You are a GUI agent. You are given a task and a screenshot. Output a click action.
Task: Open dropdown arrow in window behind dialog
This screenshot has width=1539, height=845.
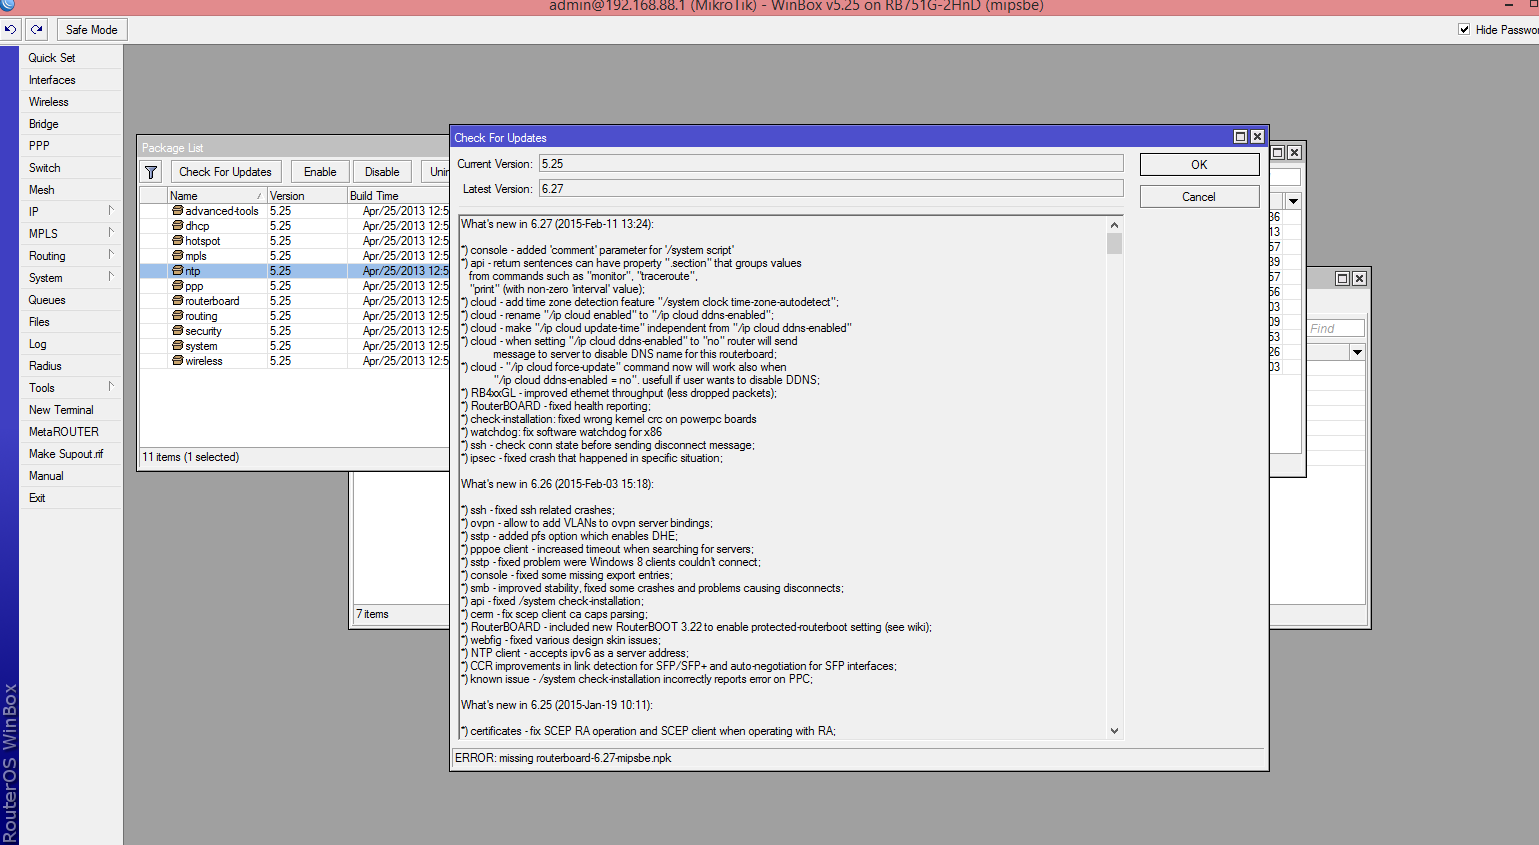point(1293,201)
